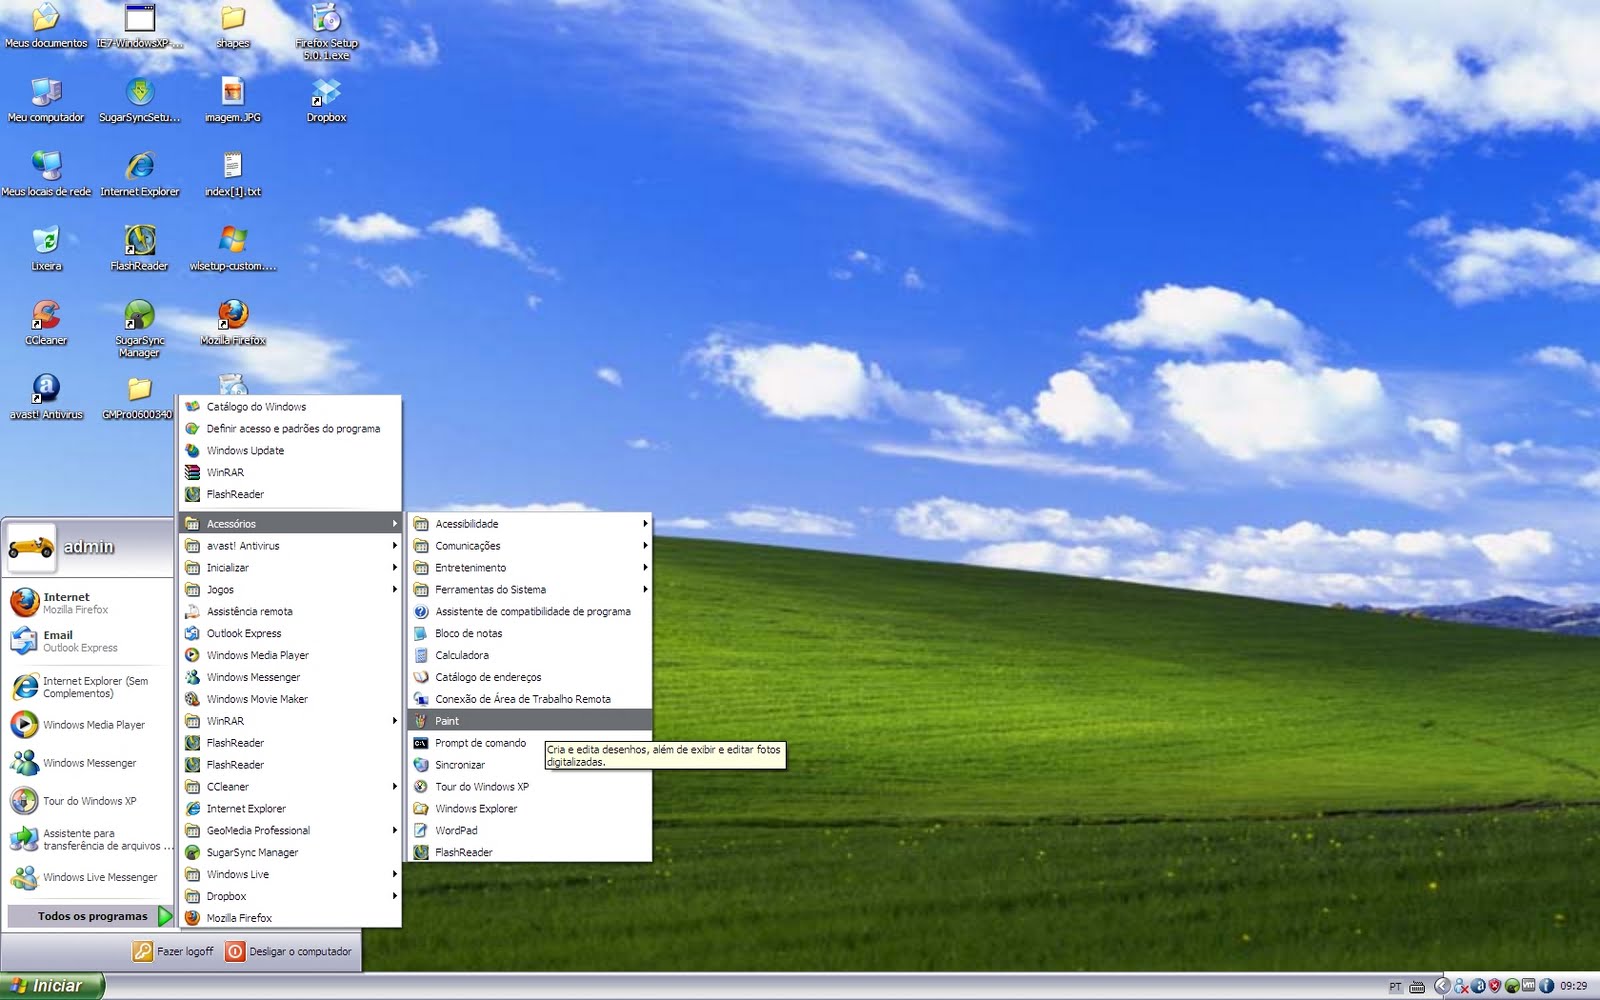Screen dimensions: 1600x1000
Task: Select the SugarSync Manager desktop shortcut
Action: click(x=140, y=328)
